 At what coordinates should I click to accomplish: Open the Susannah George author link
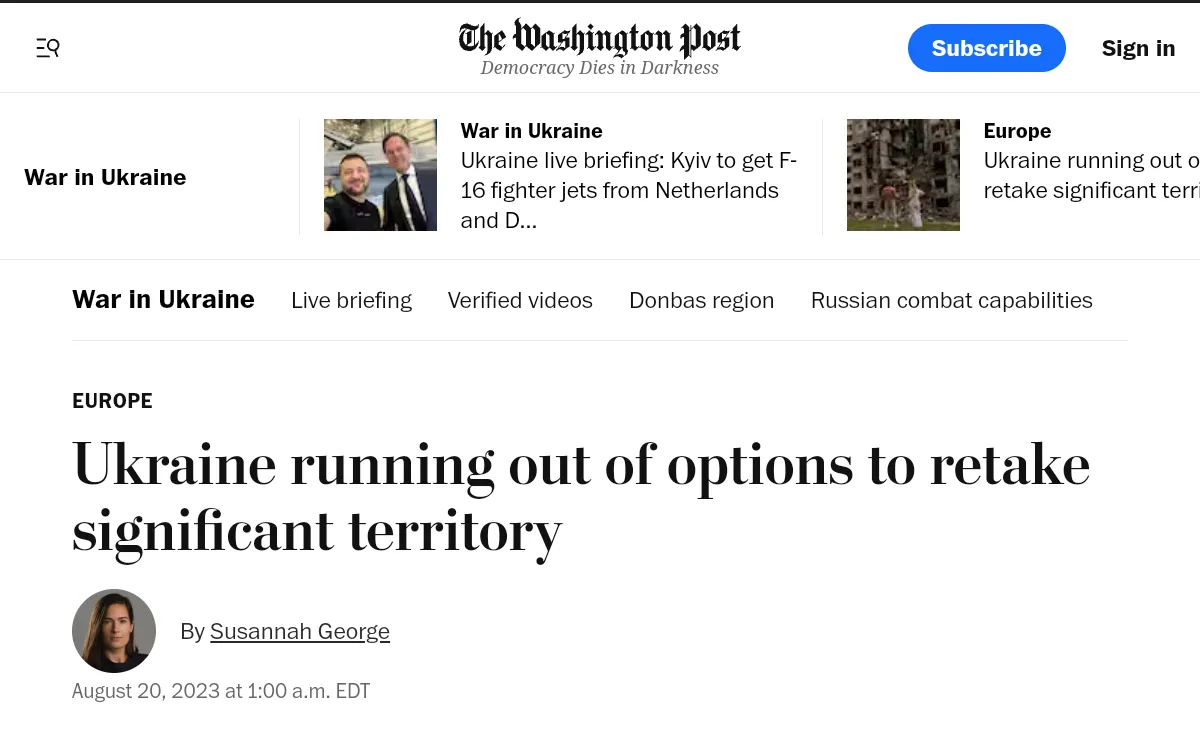click(299, 631)
